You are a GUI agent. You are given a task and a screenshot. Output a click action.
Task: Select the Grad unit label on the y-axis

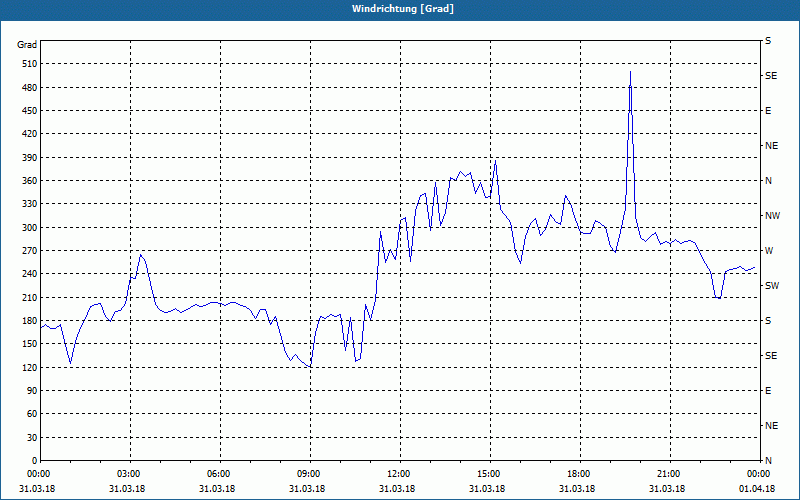pyautogui.click(x=27, y=45)
